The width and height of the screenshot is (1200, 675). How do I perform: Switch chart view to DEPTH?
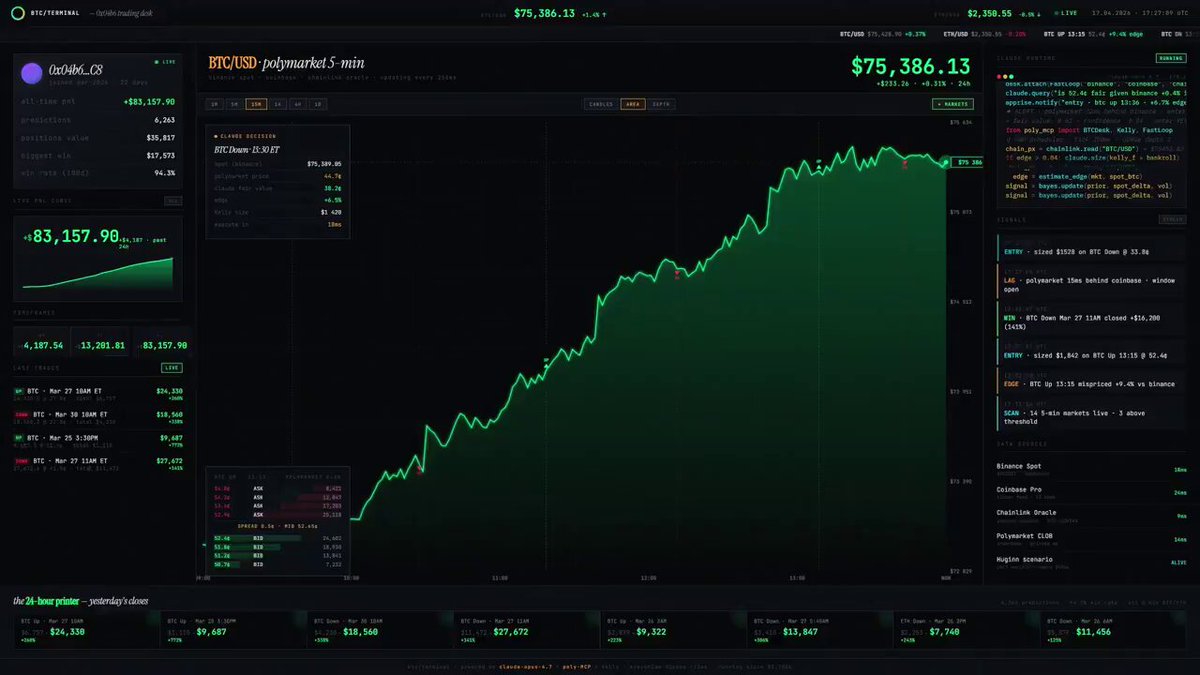click(661, 104)
